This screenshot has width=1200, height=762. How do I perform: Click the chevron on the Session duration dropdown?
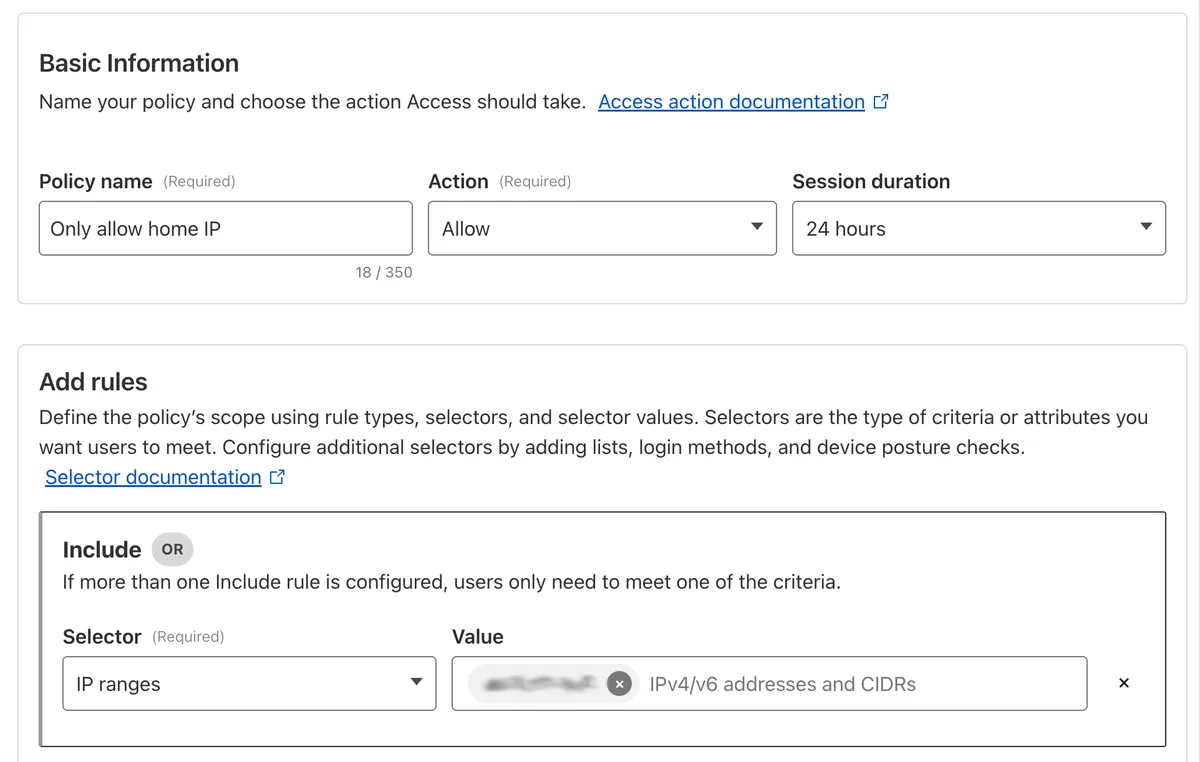(1146, 228)
